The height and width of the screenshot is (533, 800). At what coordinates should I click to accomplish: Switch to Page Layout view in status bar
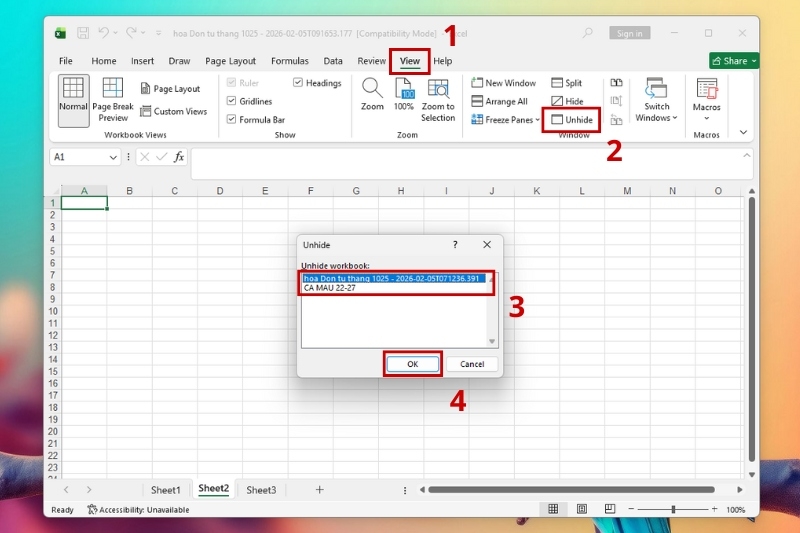click(x=582, y=509)
